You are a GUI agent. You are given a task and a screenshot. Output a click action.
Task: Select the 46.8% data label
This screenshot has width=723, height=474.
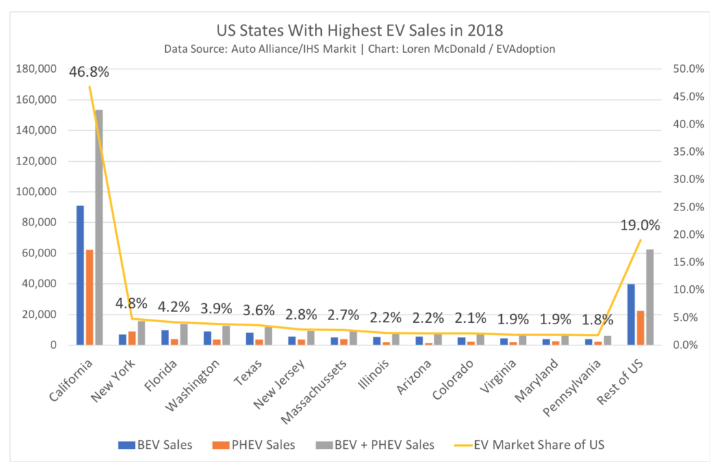89,72
